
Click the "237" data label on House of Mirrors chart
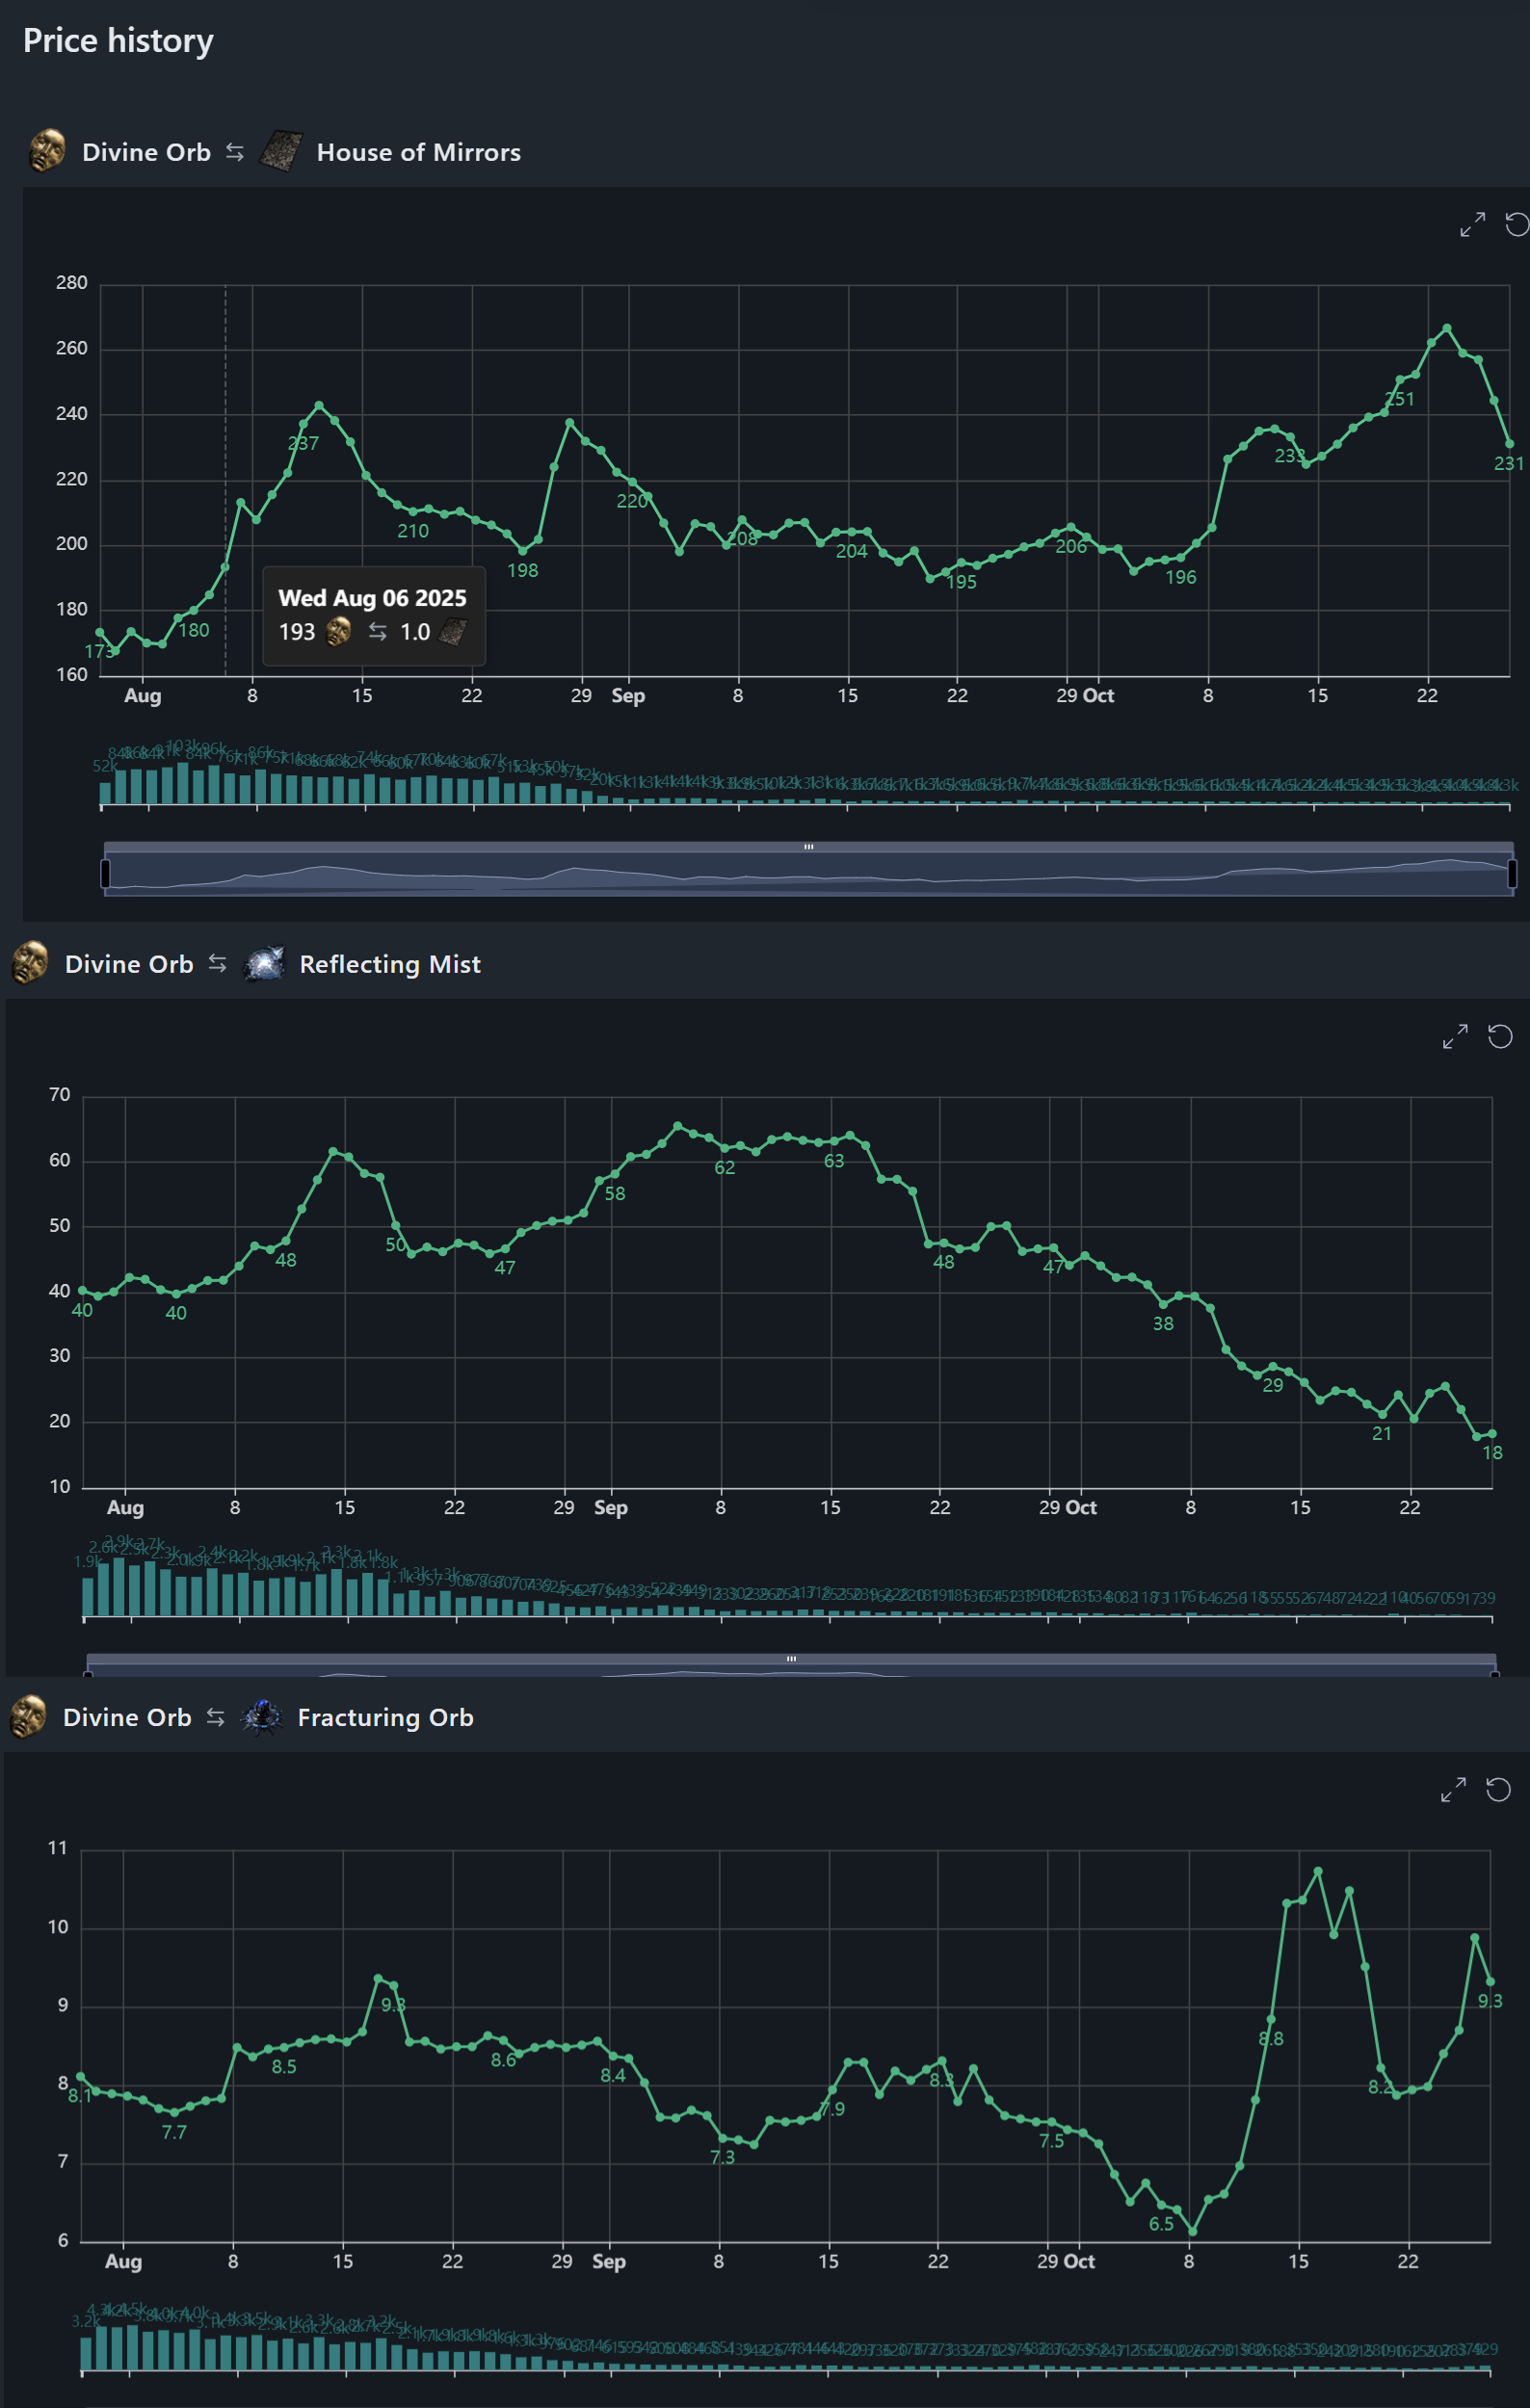pyautogui.click(x=303, y=443)
